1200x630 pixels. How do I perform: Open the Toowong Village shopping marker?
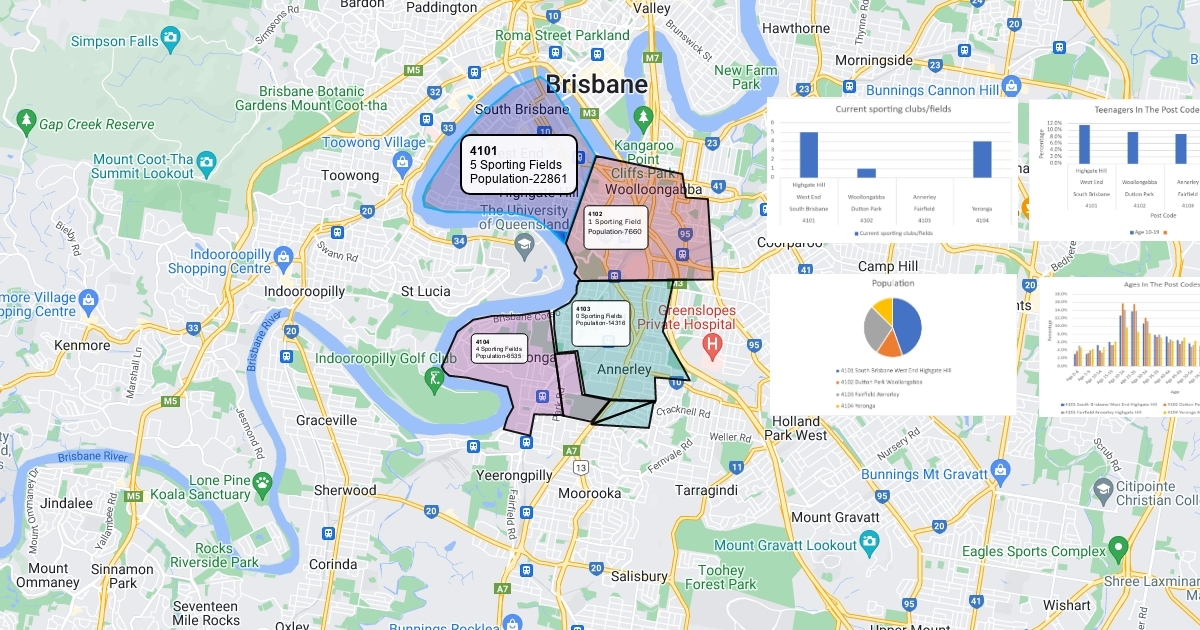(402, 161)
